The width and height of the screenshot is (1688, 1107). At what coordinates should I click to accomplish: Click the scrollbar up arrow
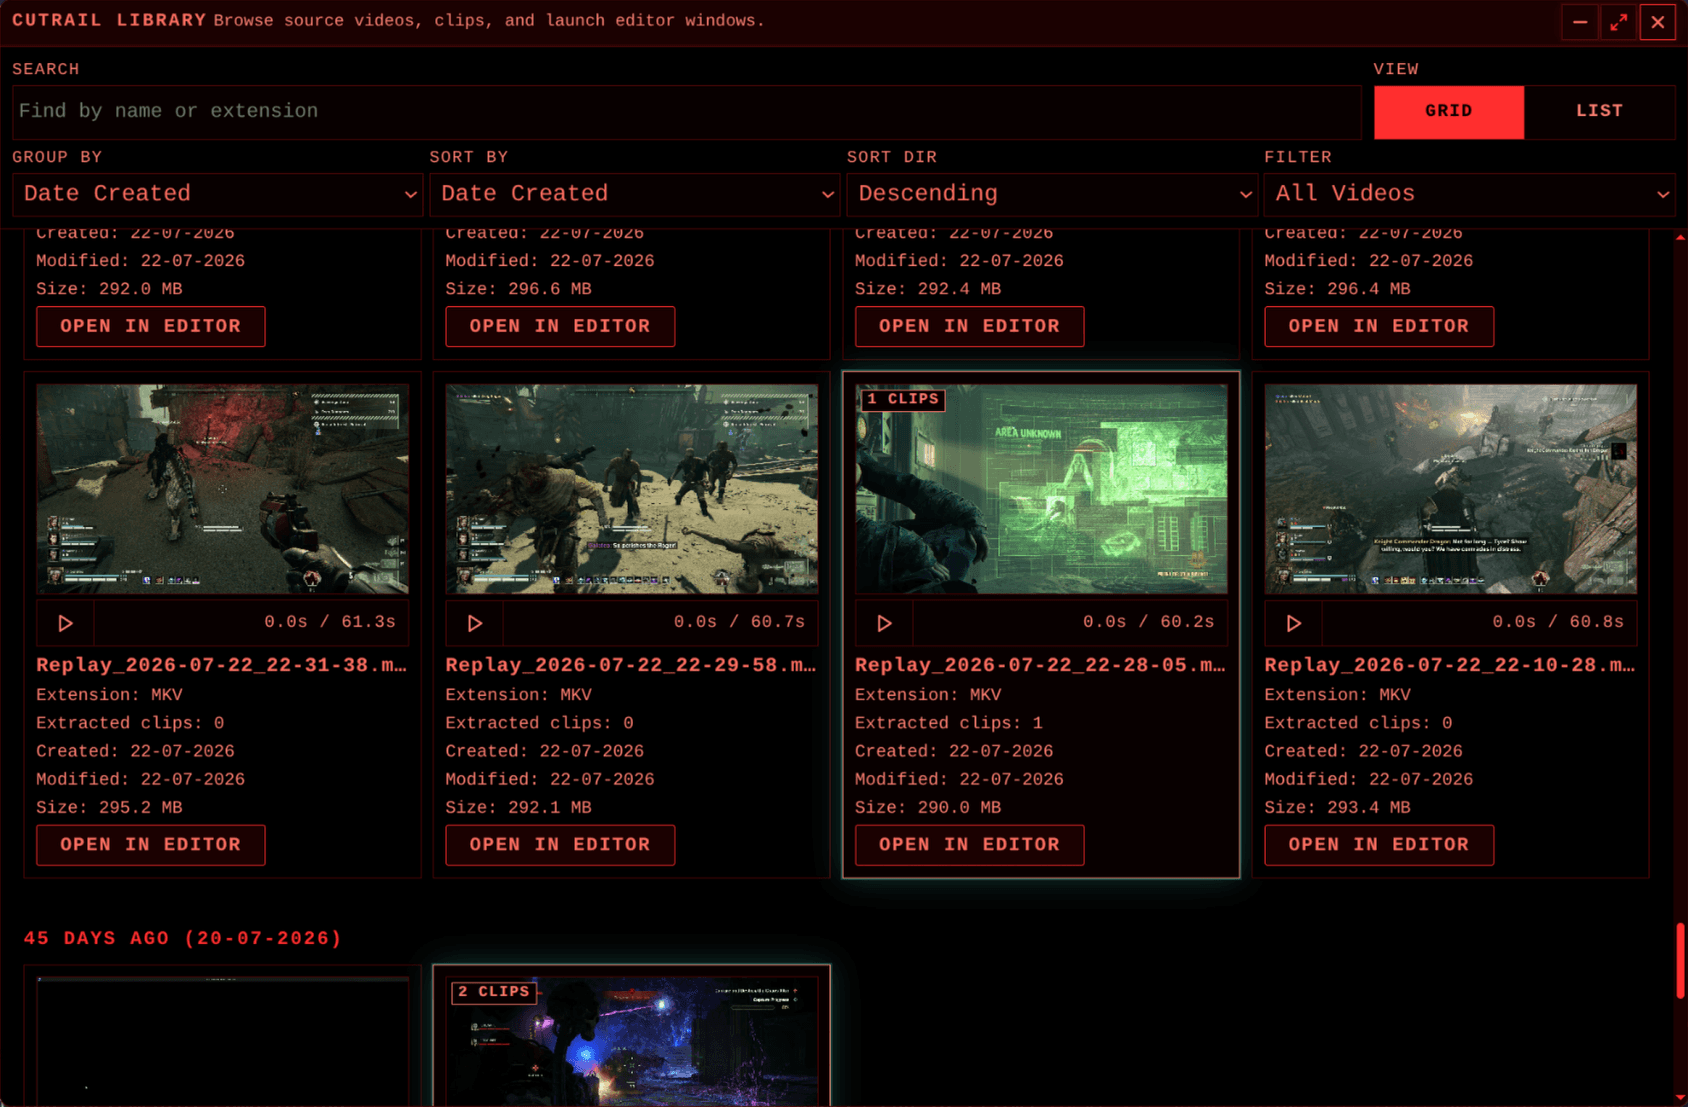pos(1680,237)
